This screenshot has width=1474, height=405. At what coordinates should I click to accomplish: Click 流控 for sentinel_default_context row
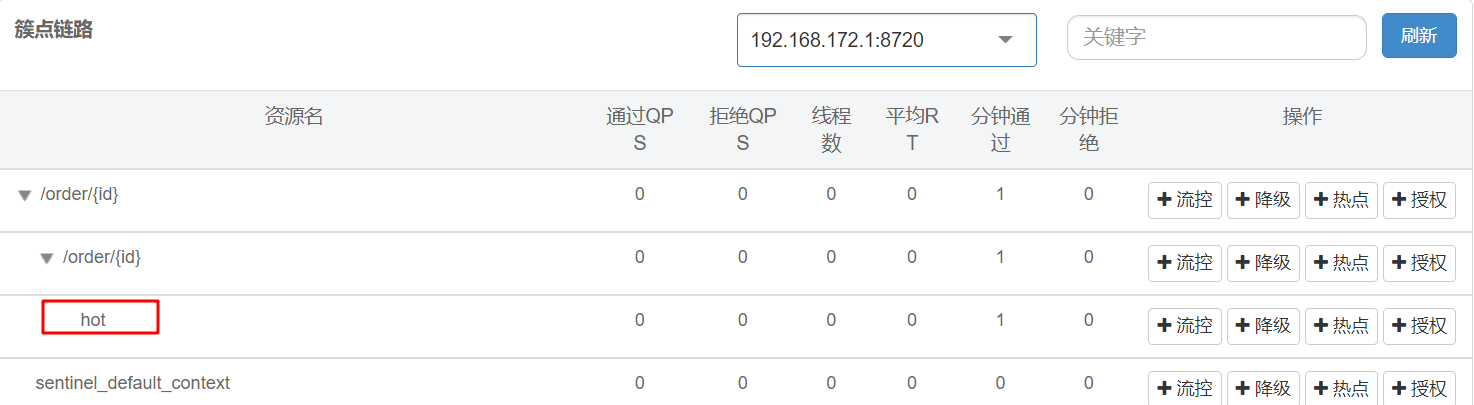(x=1184, y=388)
